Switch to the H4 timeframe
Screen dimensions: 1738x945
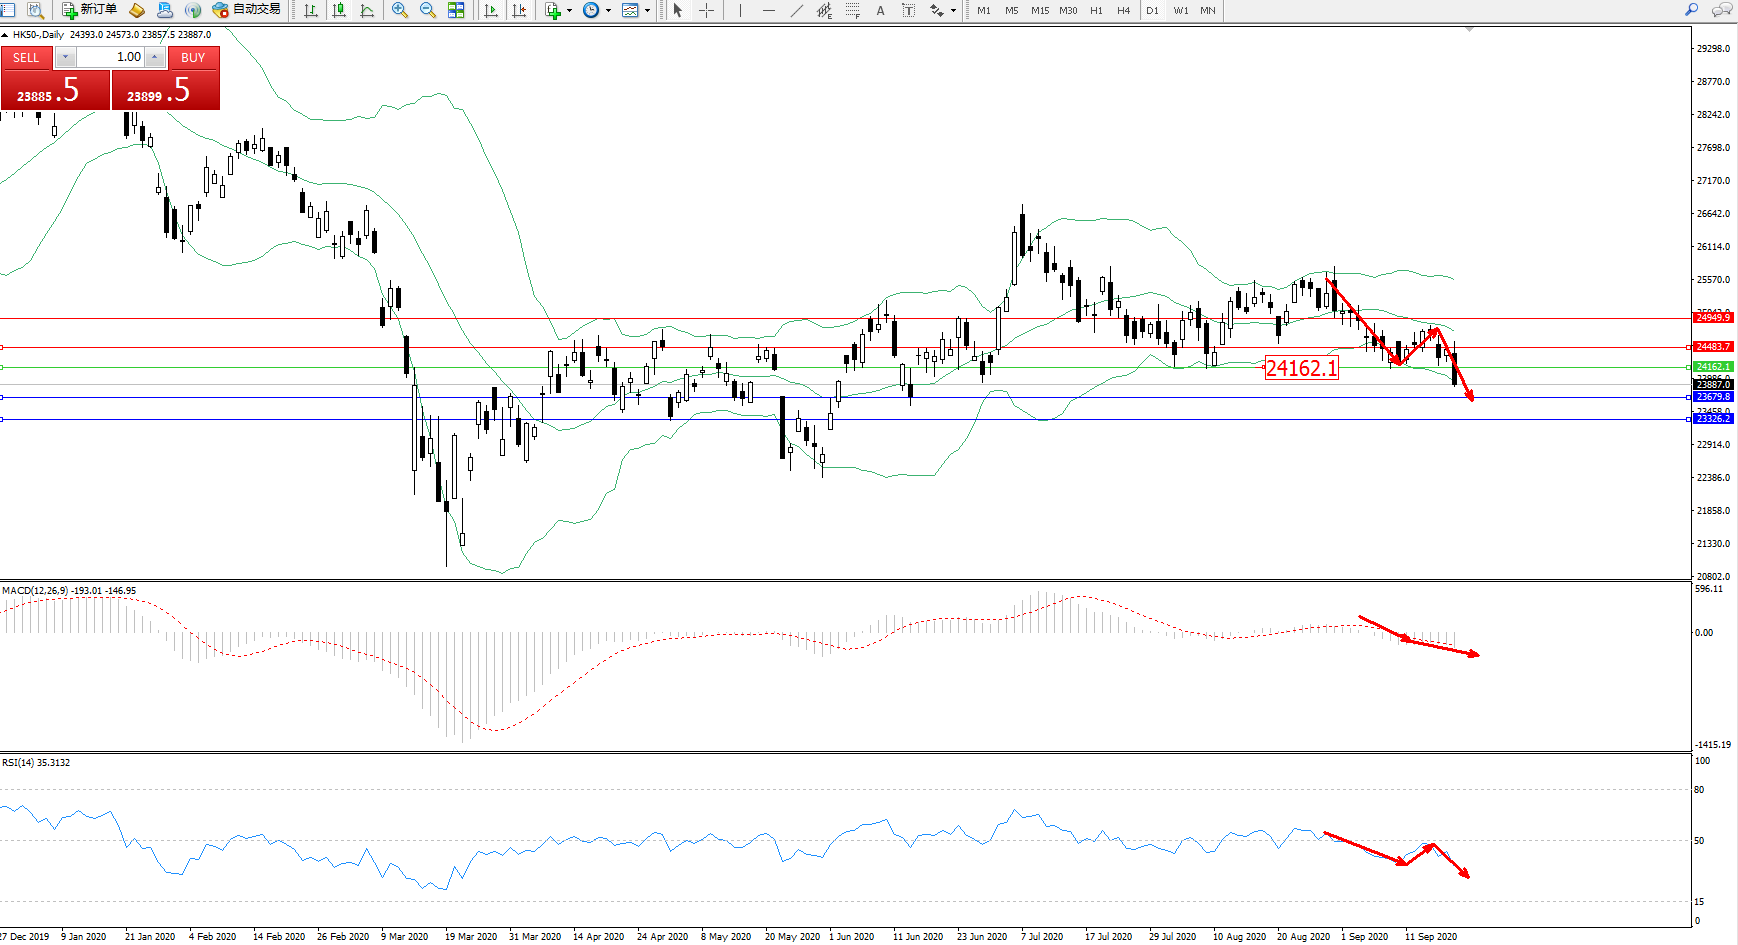click(1123, 10)
